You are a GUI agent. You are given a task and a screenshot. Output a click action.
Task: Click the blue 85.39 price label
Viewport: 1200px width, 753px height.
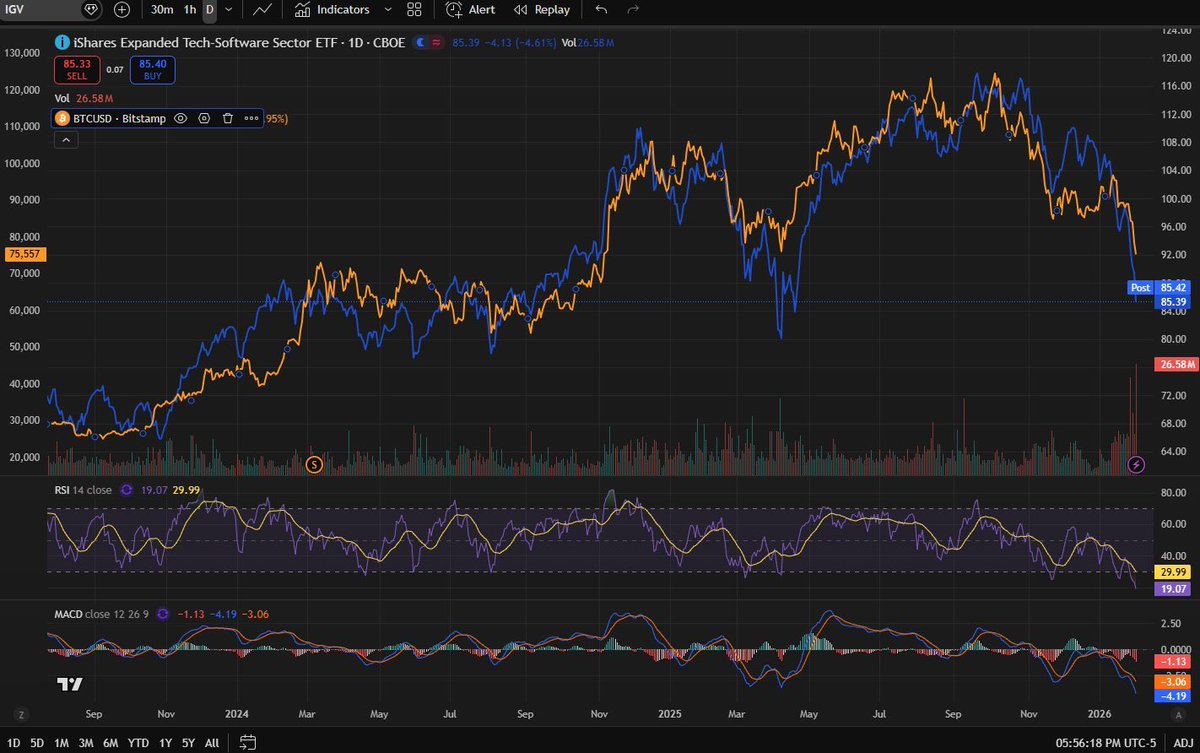[x=1172, y=302]
